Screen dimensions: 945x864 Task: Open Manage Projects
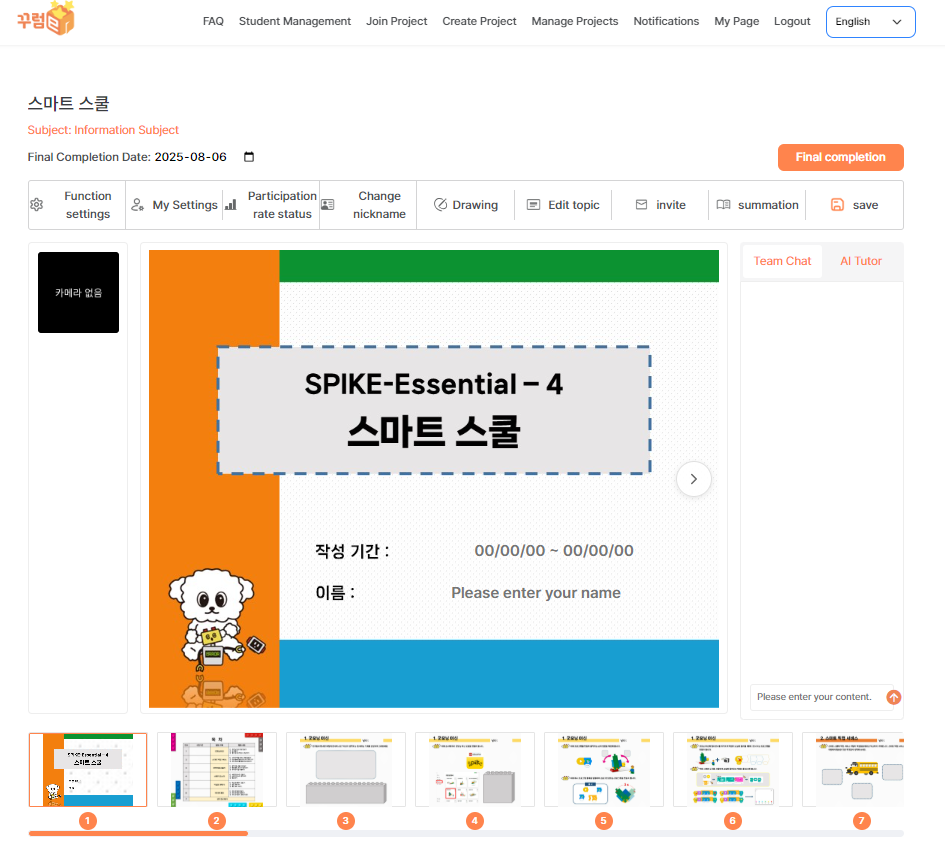[575, 21]
